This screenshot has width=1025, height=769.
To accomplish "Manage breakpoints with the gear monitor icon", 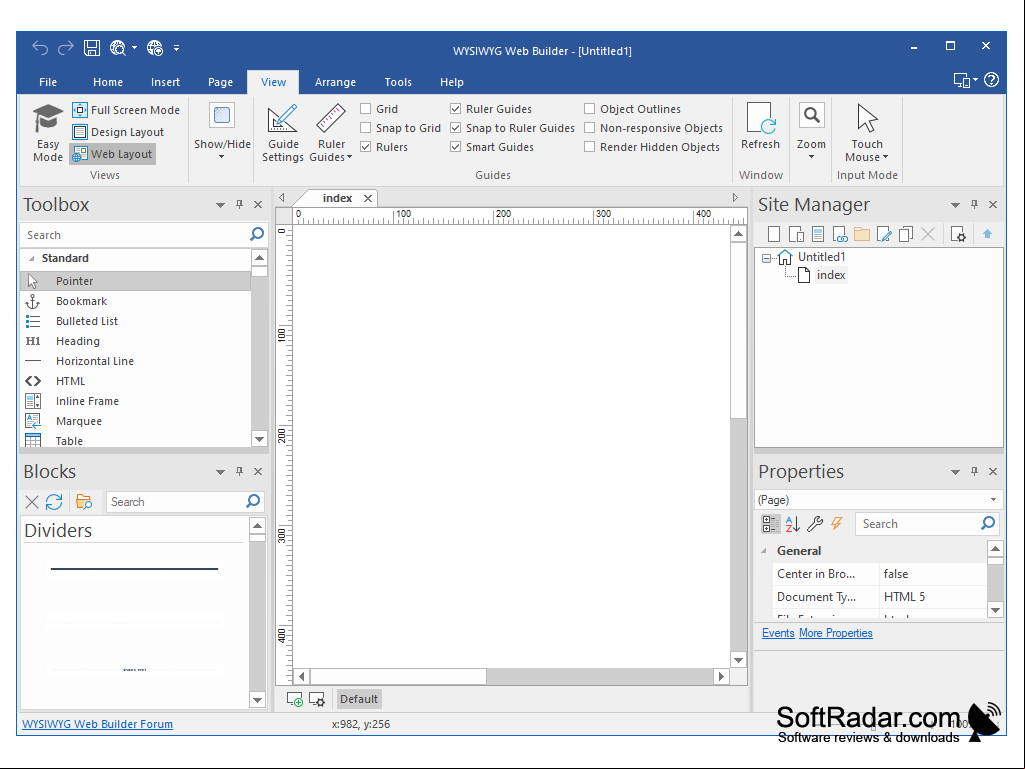I will (316, 699).
